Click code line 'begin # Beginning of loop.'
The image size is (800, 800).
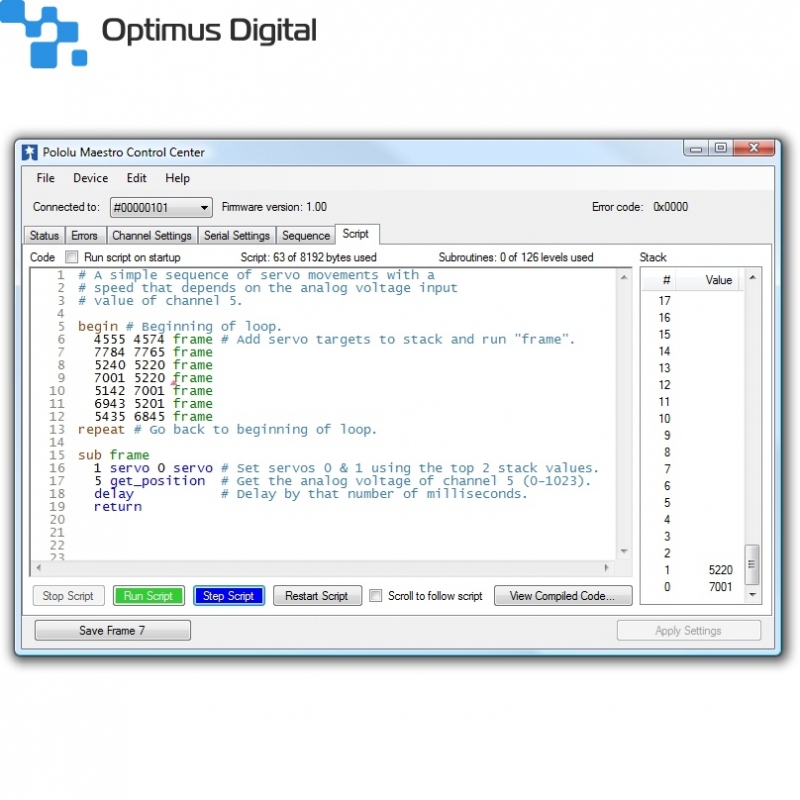click(x=180, y=326)
